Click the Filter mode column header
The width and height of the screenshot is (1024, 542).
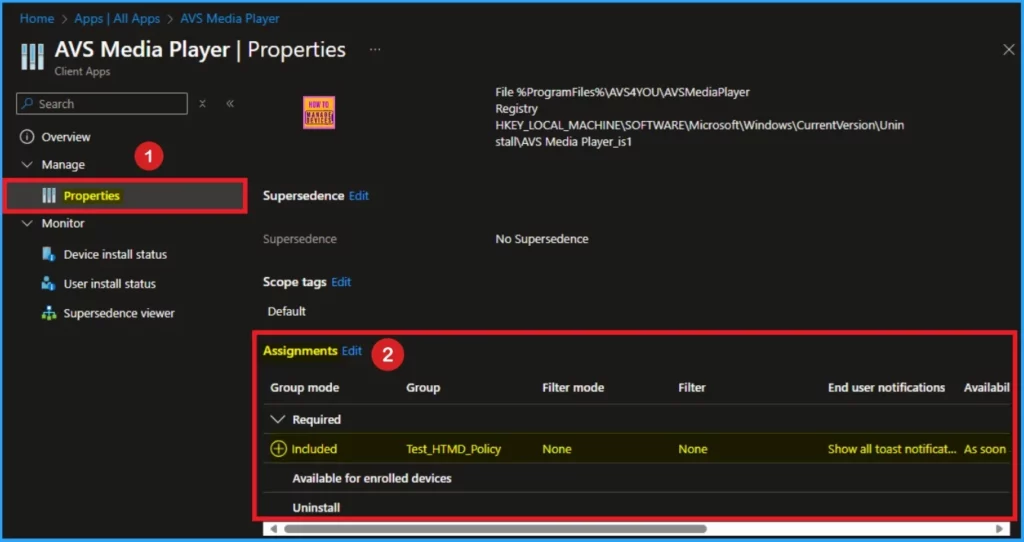(573, 387)
